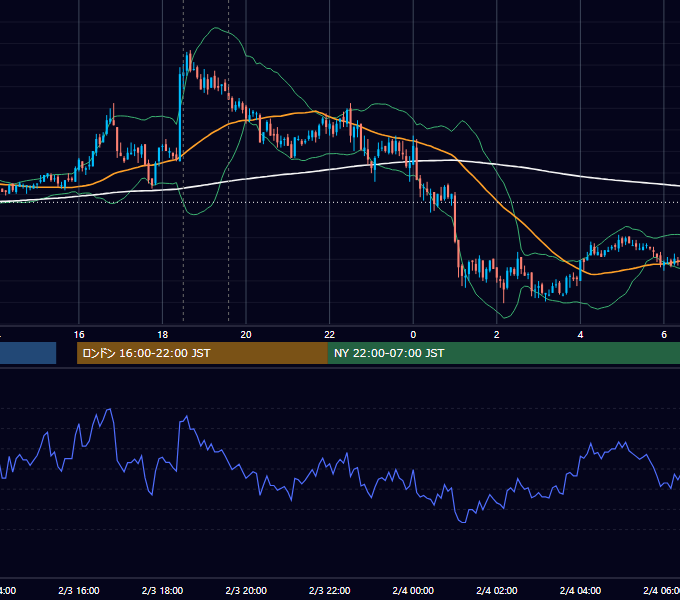This screenshot has height=600, width=680.
Task: Click the 2/3 18:00 date label
Action: coord(163,590)
